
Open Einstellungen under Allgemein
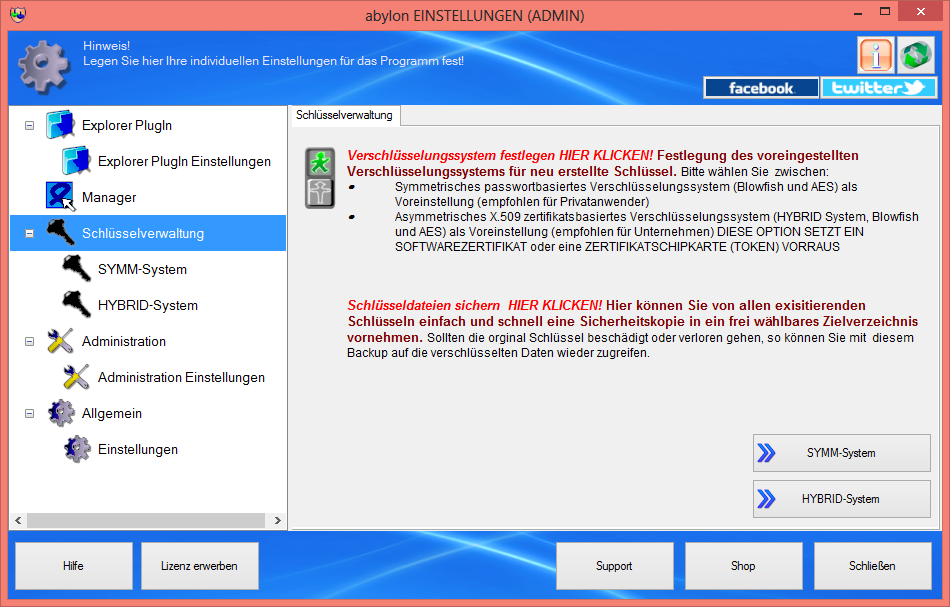138,449
